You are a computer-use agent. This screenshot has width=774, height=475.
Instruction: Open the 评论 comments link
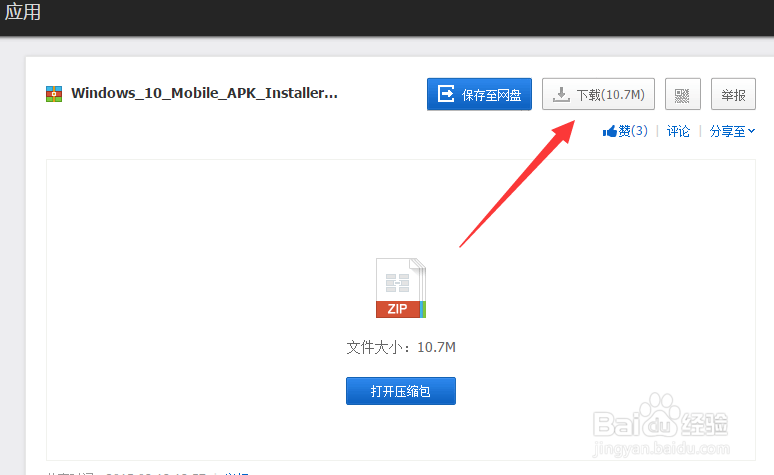[678, 131]
